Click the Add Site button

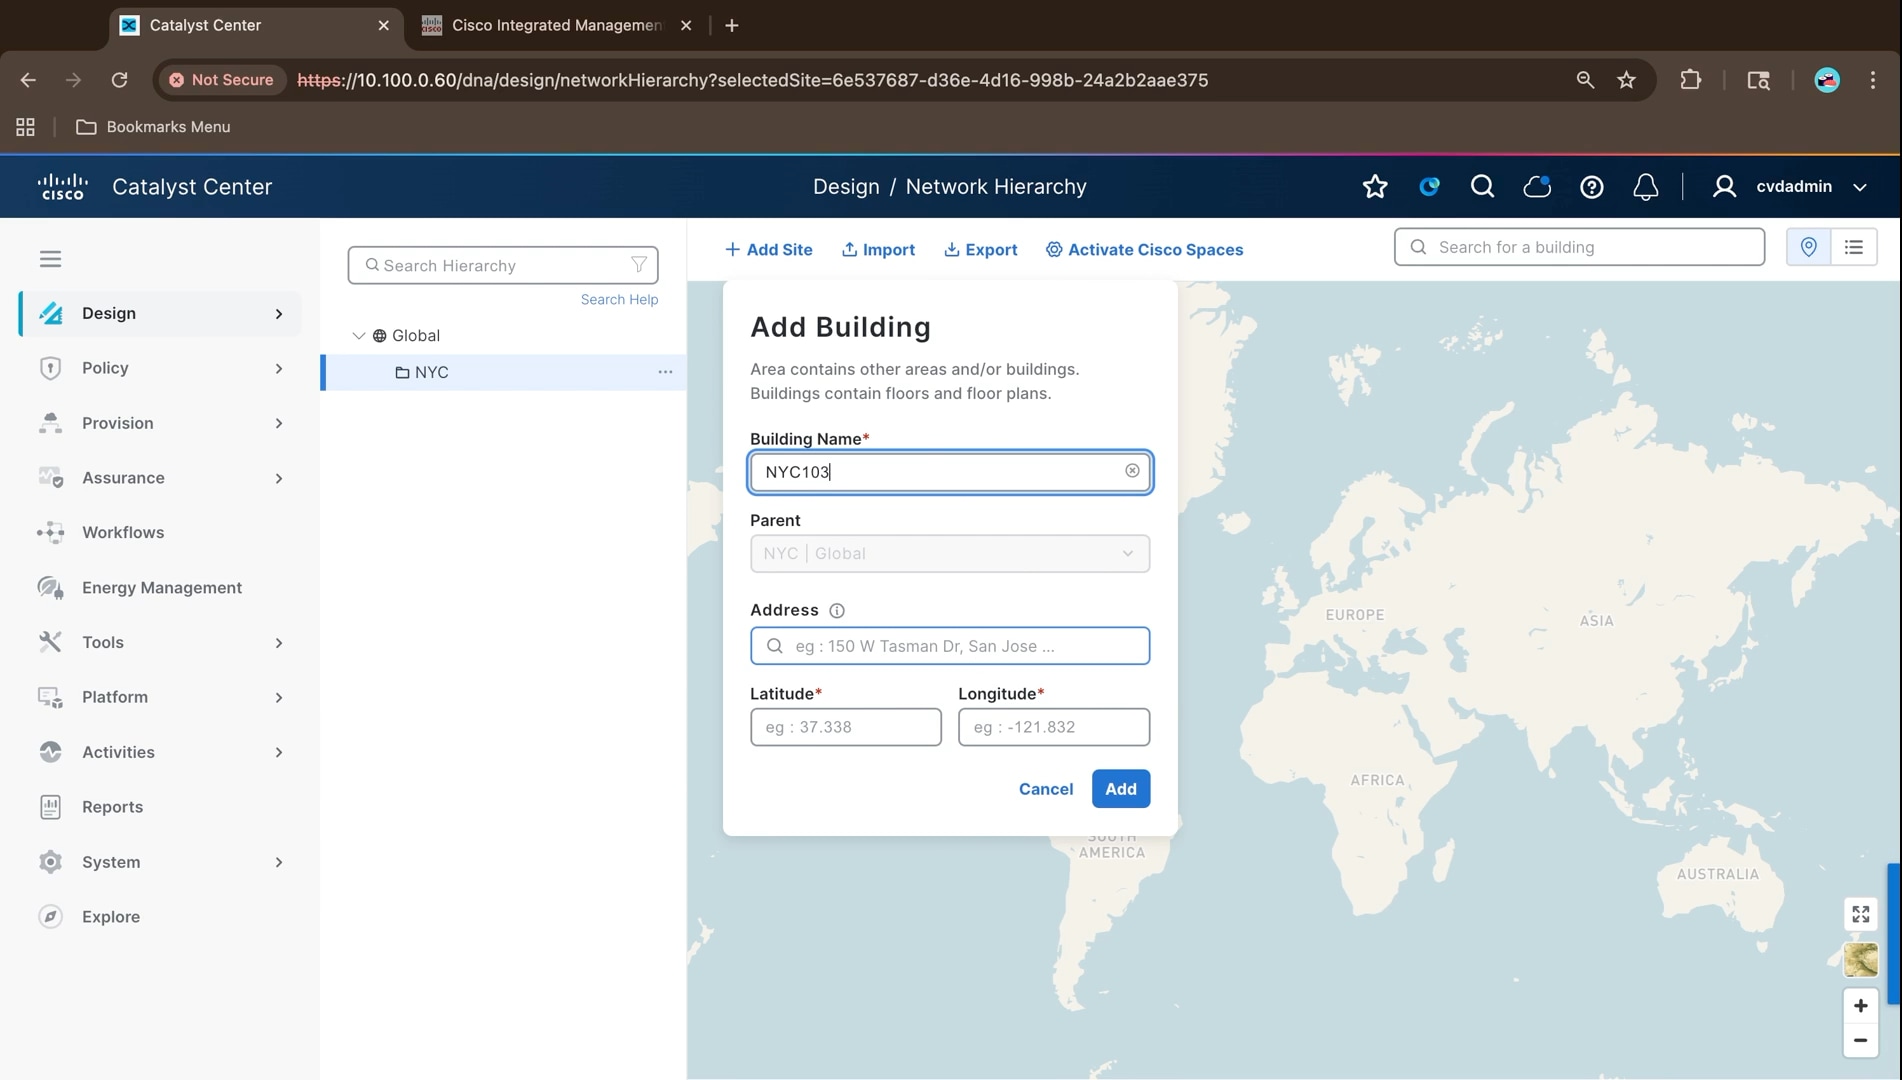(x=768, y=250)
